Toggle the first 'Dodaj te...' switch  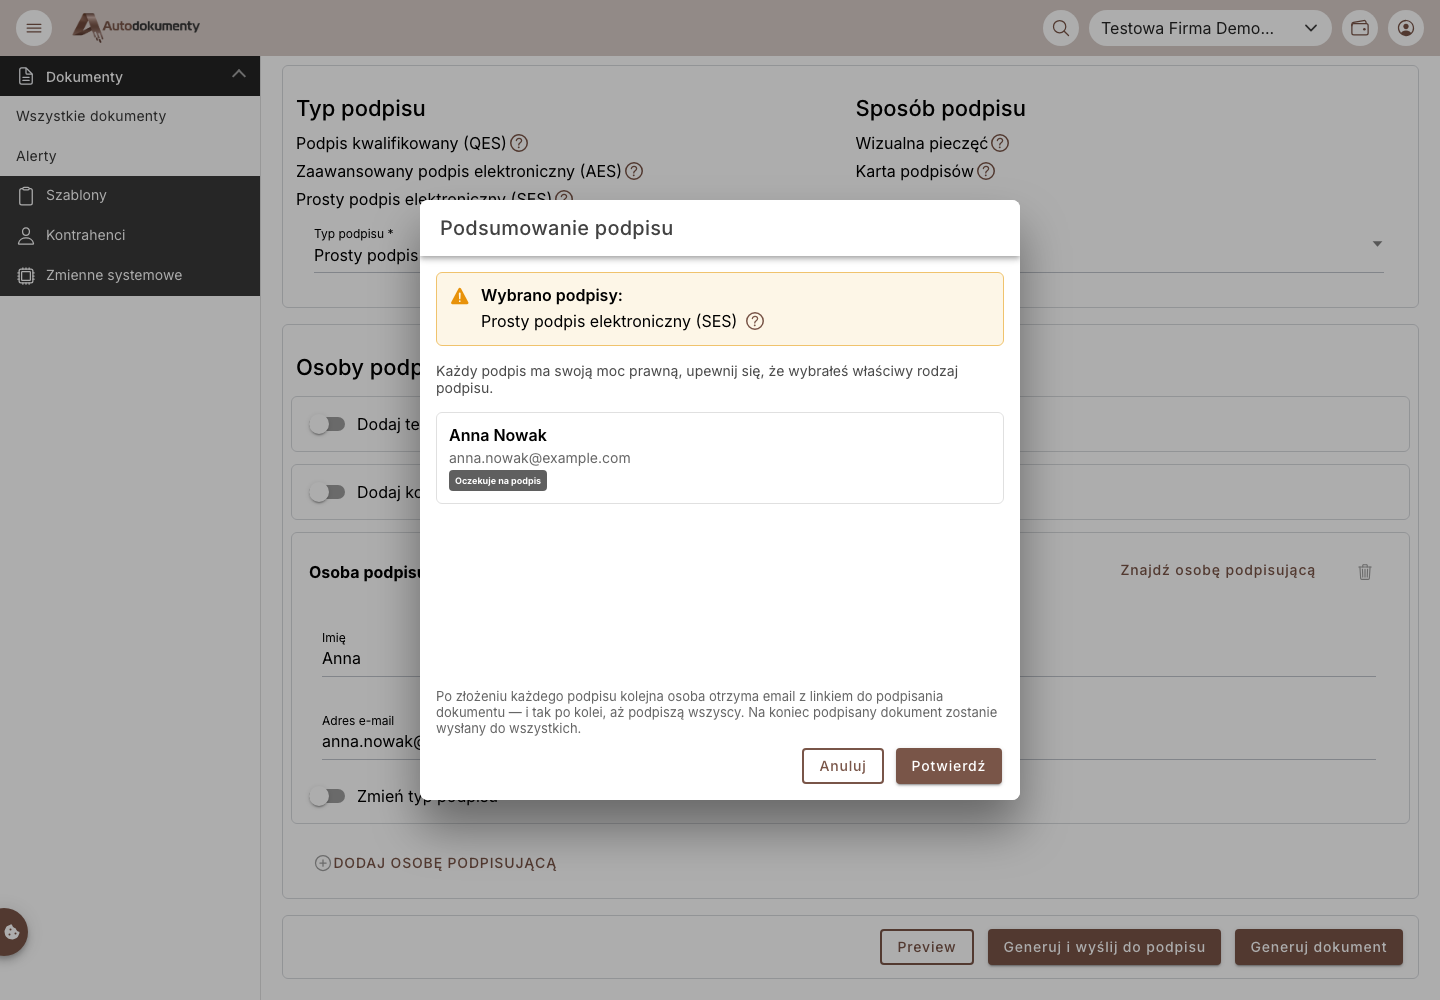[x=327, y=424]
